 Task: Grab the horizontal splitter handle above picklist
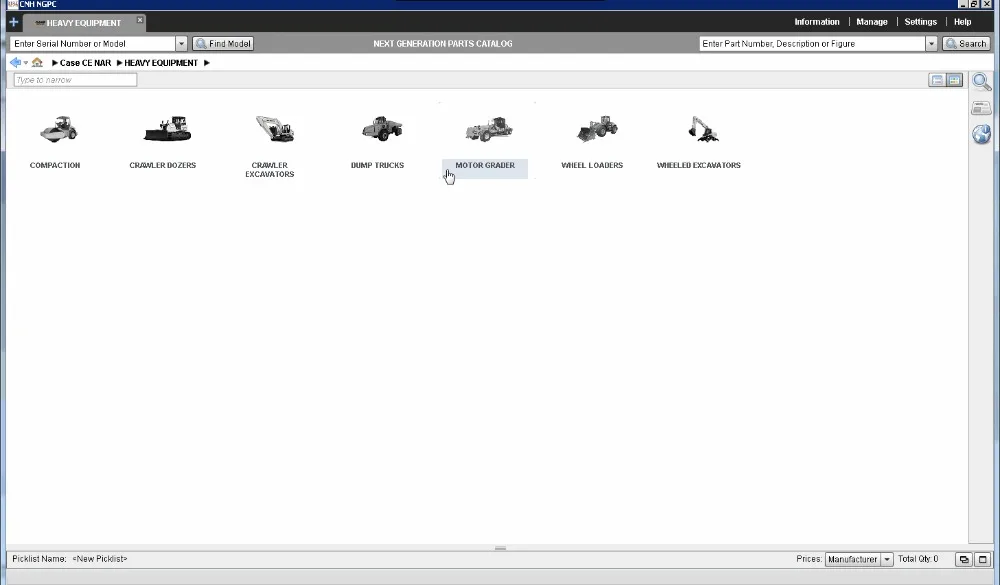(x=500, y=548)
